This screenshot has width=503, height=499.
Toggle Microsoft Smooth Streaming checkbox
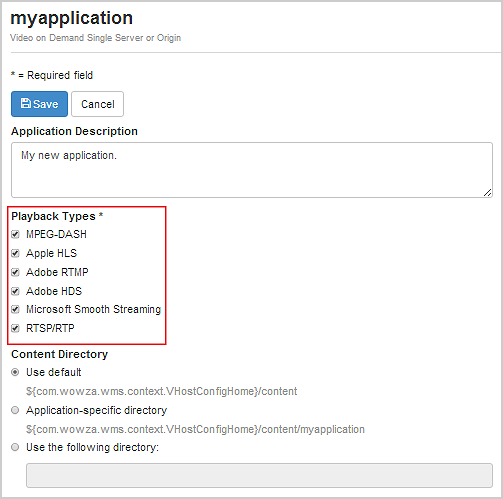pyautogui.click(x=15, y=309)
